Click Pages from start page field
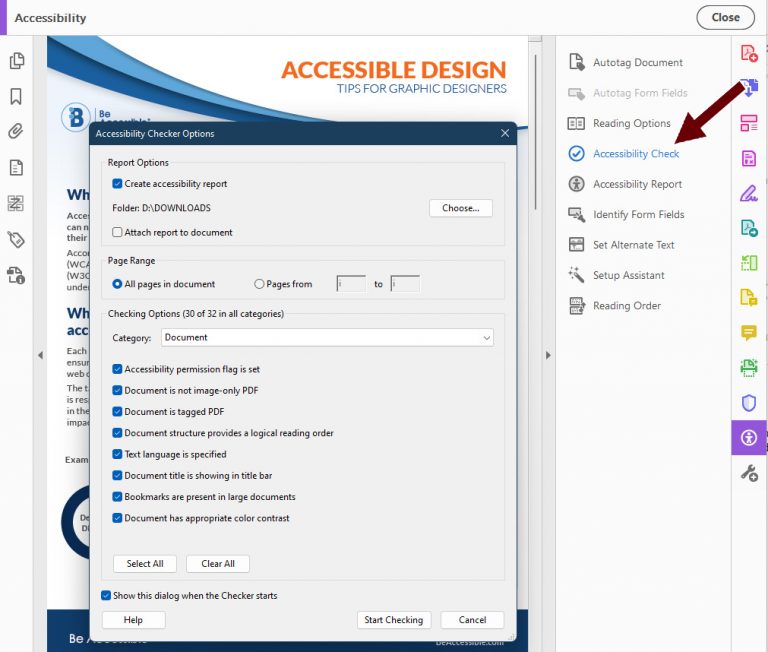The height and width of the screenshot is (652, 768). pyautogui.click(x=351, y=284)
